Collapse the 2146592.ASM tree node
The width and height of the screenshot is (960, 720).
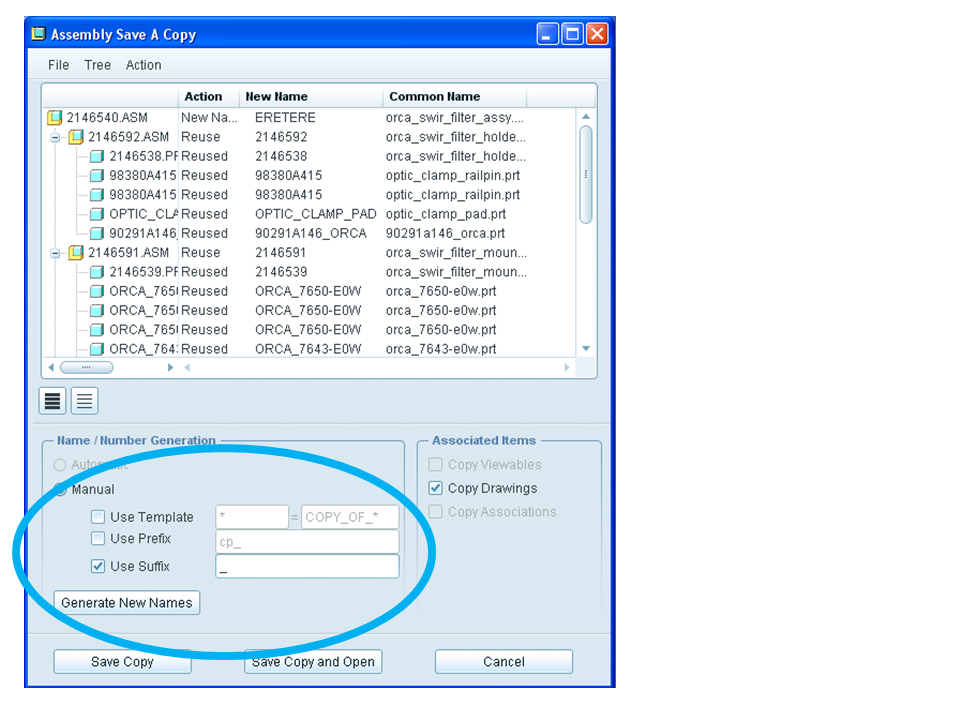pyautogui.click(x=55, y=137)
